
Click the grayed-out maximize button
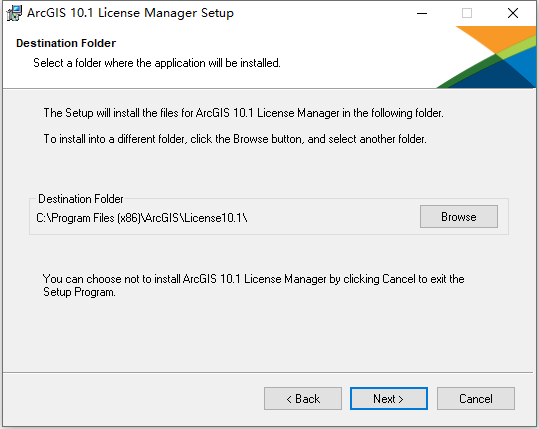[x=466, y=13]
